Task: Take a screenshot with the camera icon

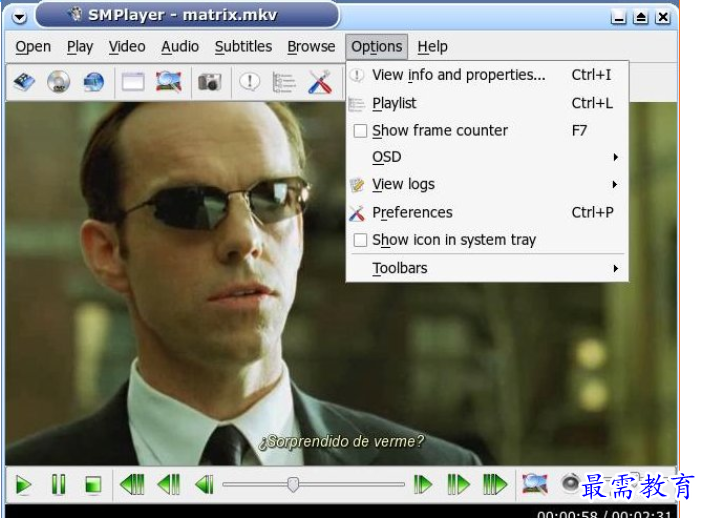Action: [209, 82]
